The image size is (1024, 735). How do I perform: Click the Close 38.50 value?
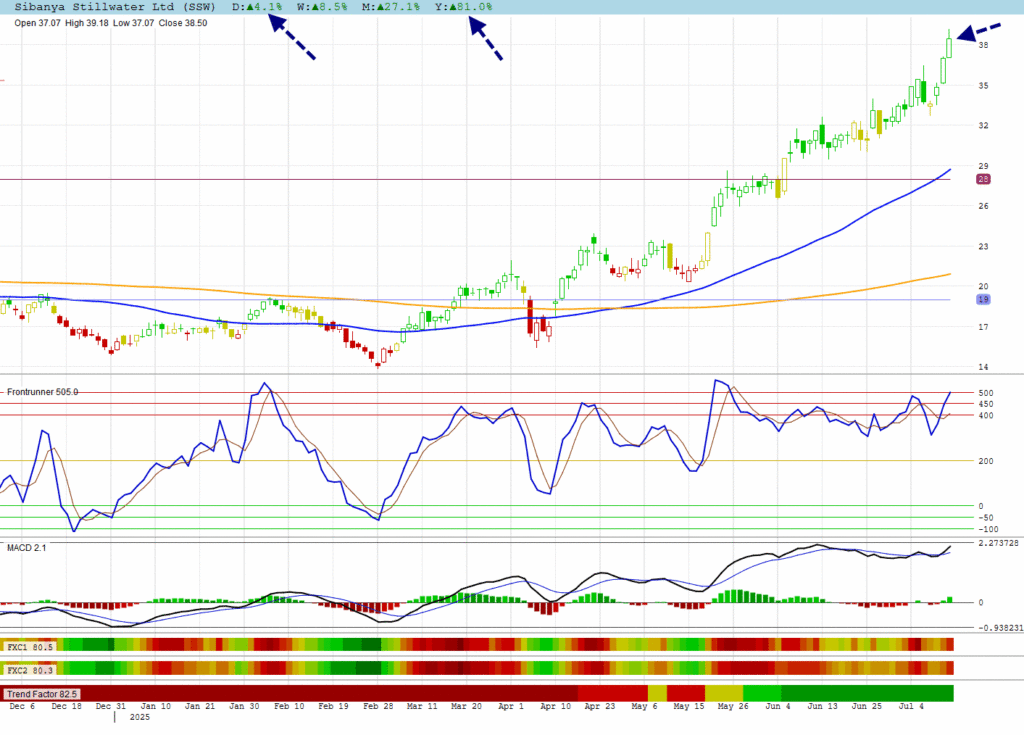(x=183, y=23)
